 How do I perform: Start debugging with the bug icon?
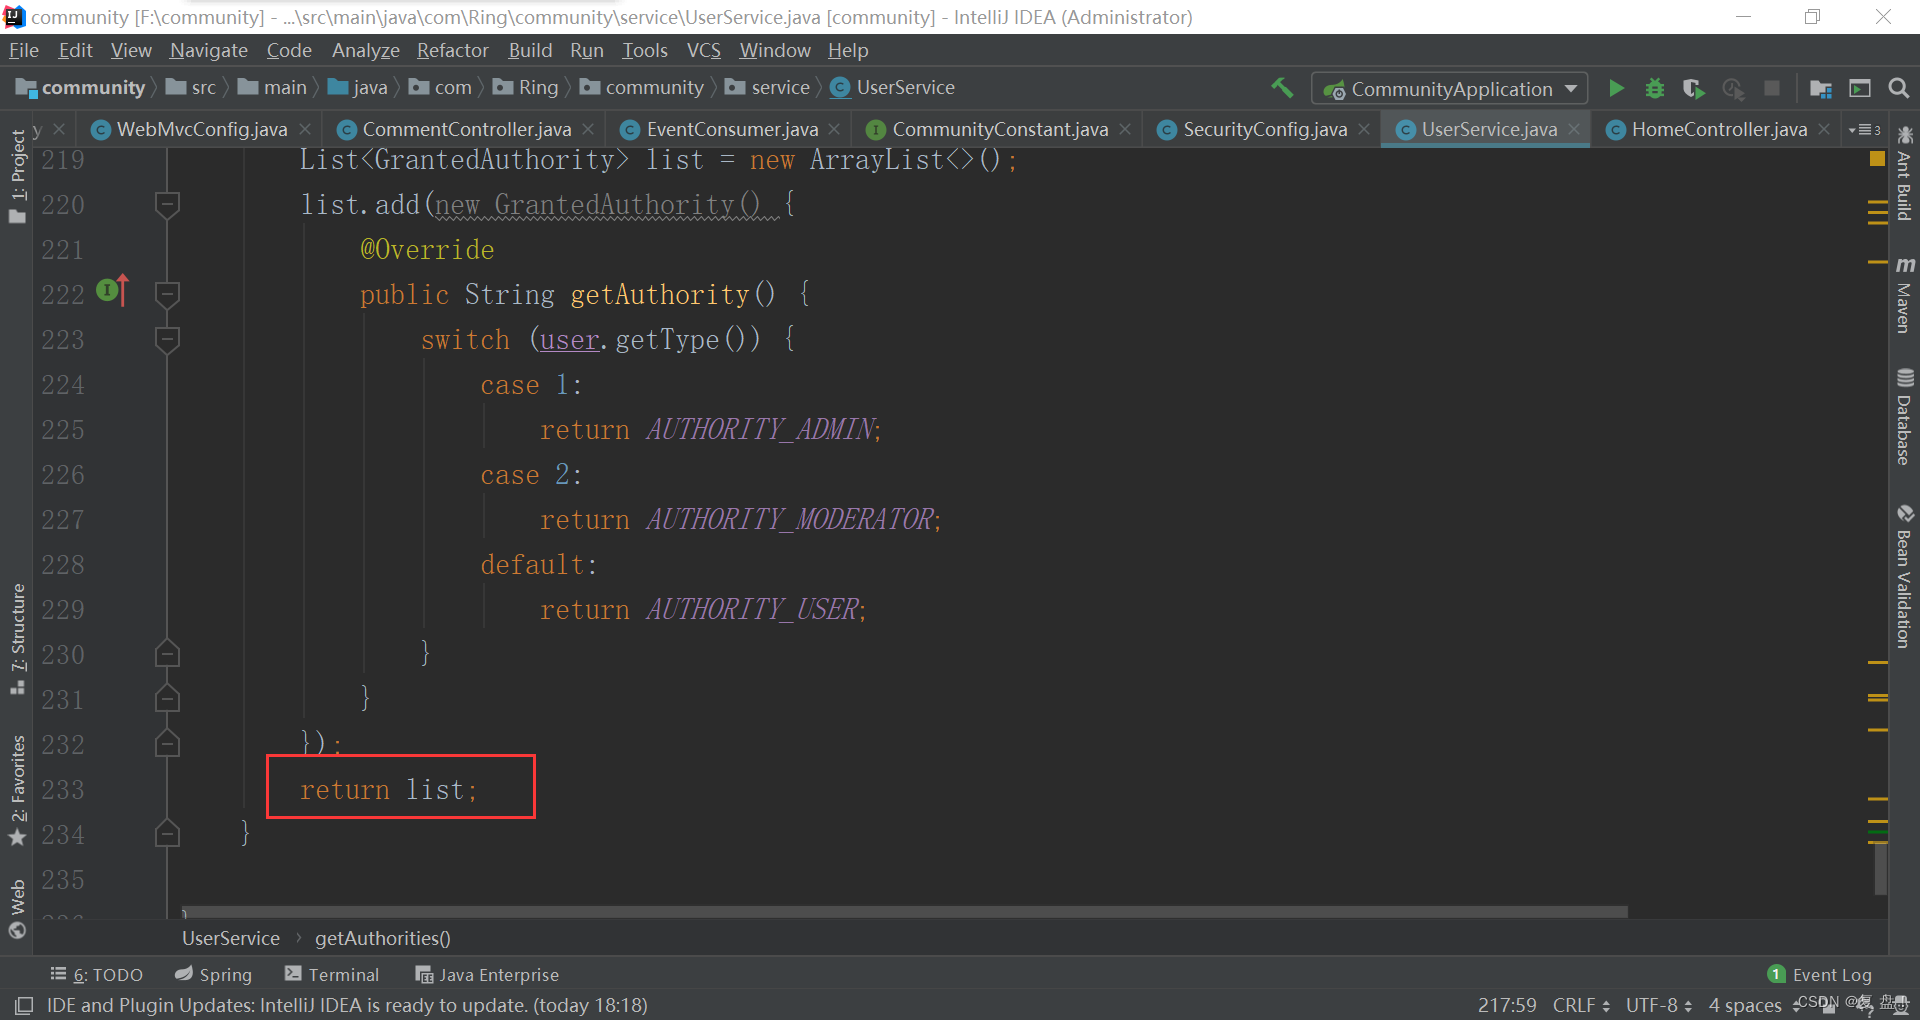[x=1654, y=89]
